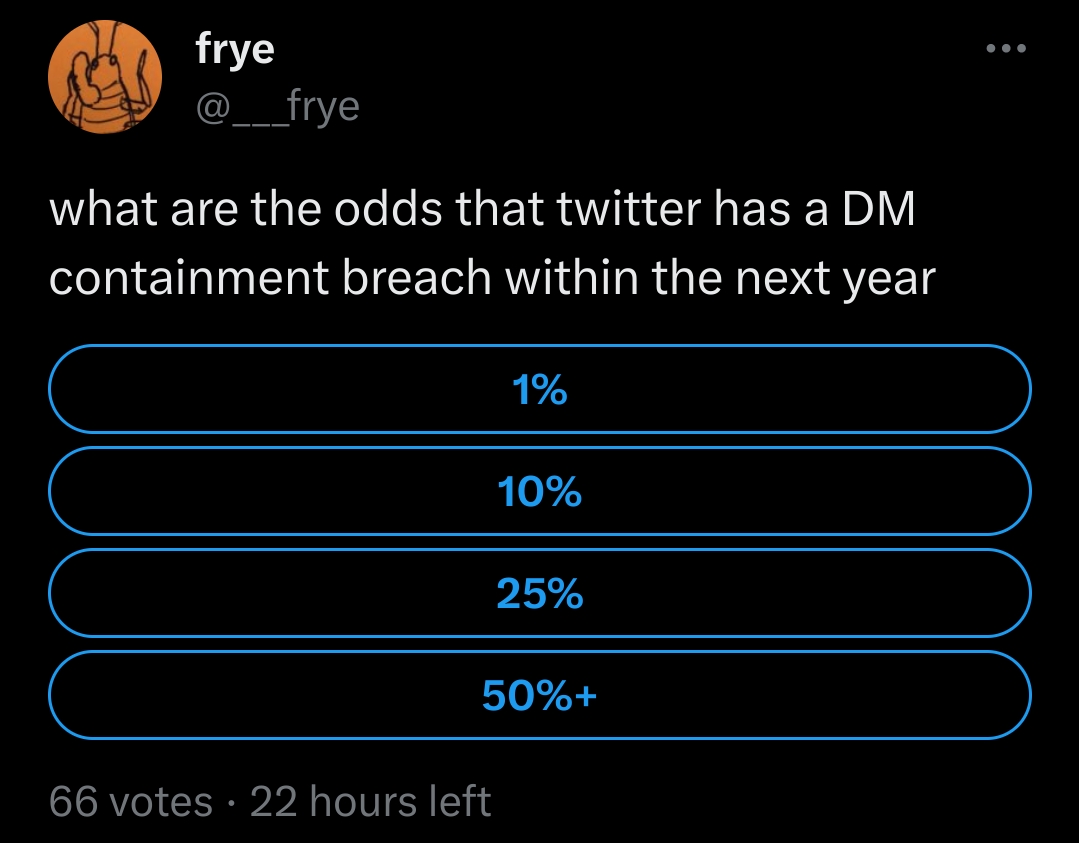The image size is (1079, 843).
Task: Click the 66 votes count
Action: pos(131,801)
